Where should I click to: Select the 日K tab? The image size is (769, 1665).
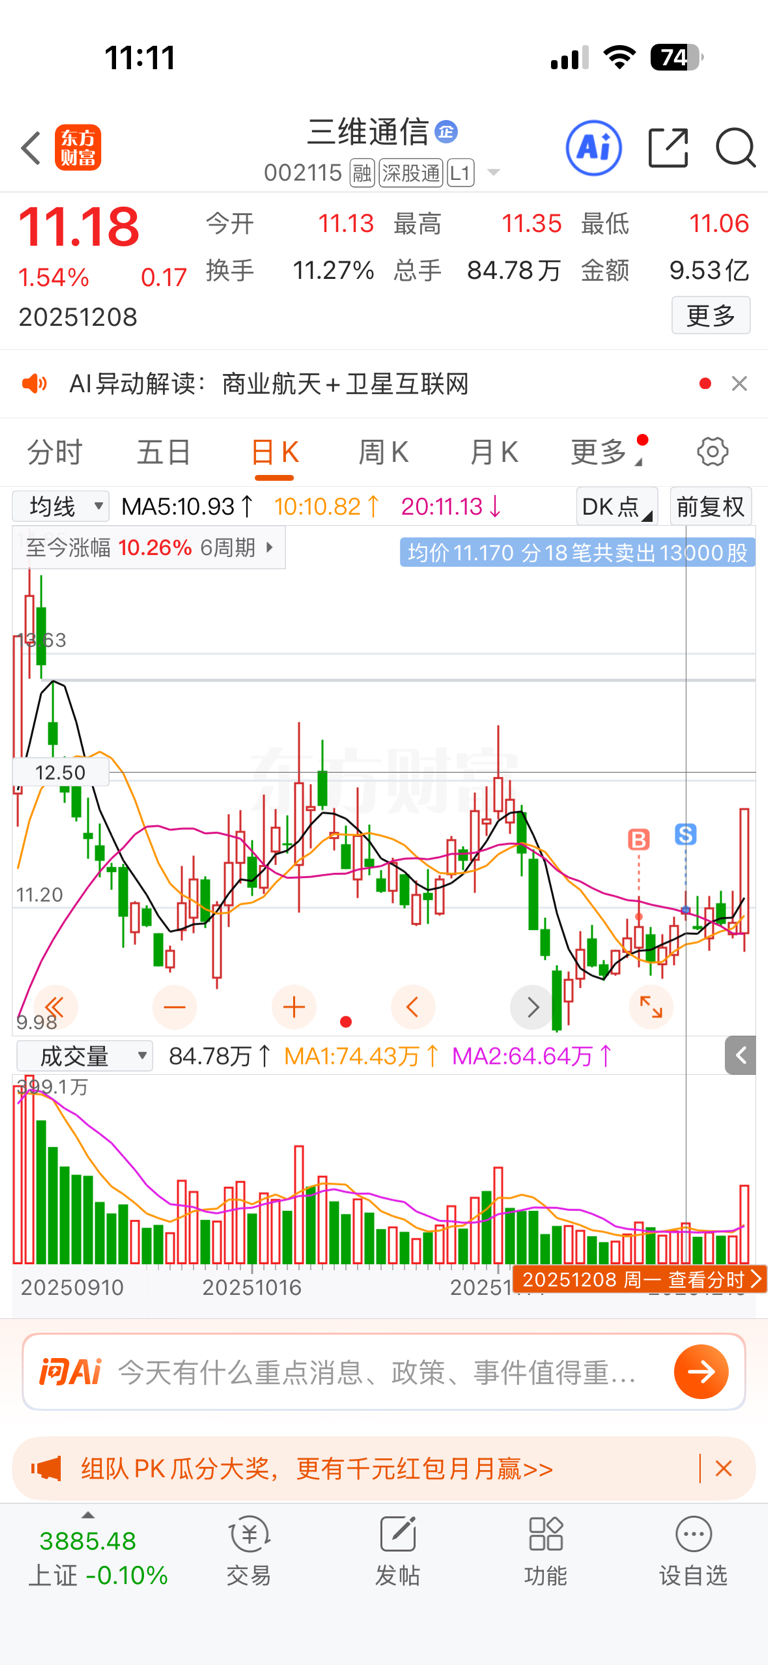click(274, 452)
